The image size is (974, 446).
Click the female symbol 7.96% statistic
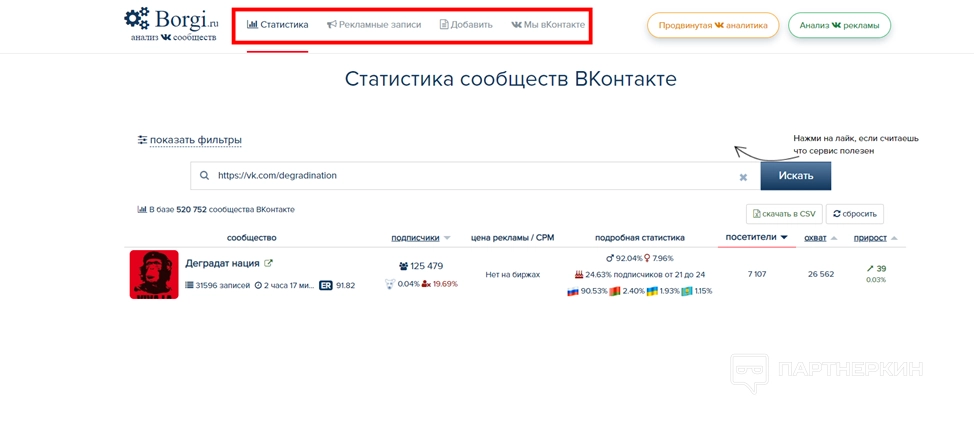click(659, 258)
